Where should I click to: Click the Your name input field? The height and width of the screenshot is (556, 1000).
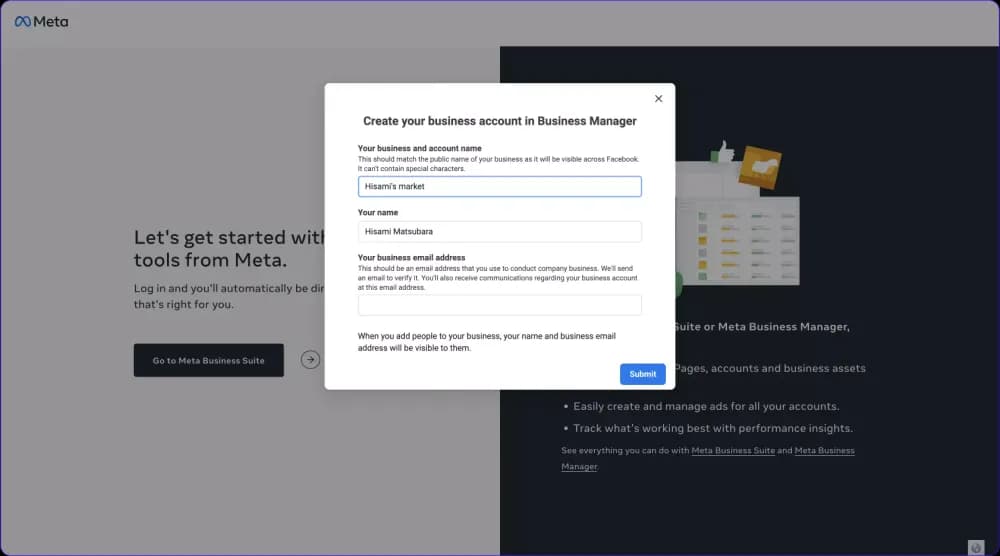(500, 232)
